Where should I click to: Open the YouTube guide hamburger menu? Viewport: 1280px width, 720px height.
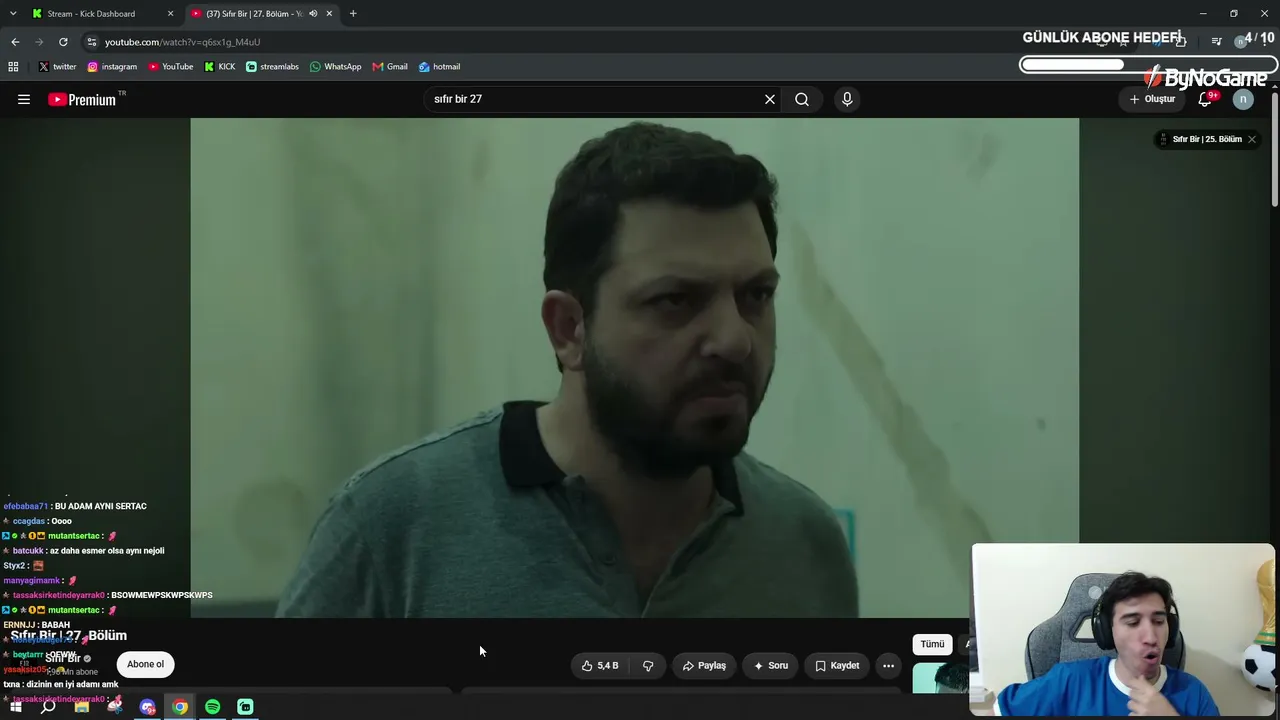pyautogui.click(x=24, y=99)
